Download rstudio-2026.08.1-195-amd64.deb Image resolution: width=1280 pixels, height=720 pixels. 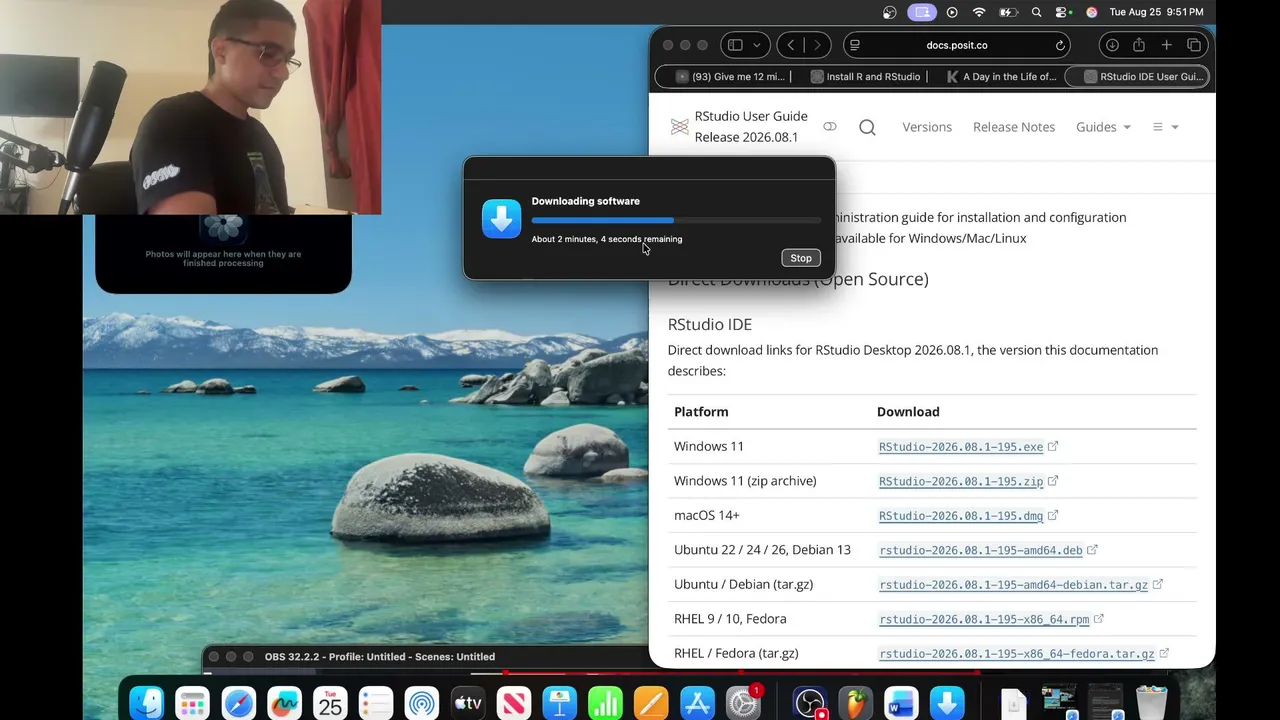[x=981, y=550]
